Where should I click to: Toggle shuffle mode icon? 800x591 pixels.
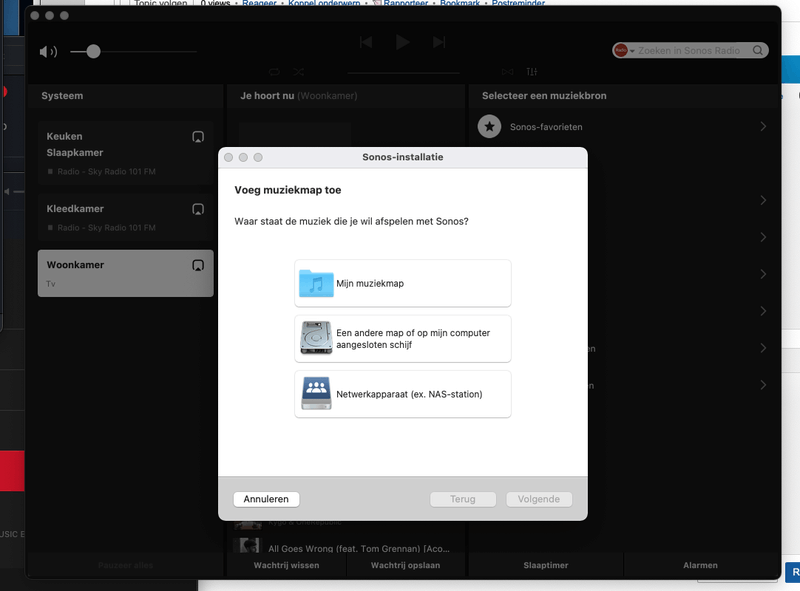(x=298, y=72)
